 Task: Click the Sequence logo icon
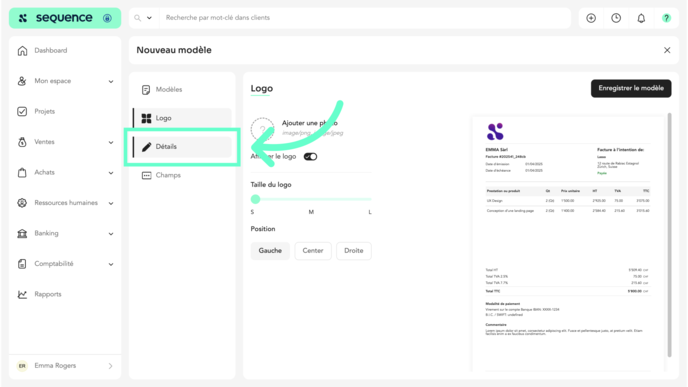pos(23,18)
